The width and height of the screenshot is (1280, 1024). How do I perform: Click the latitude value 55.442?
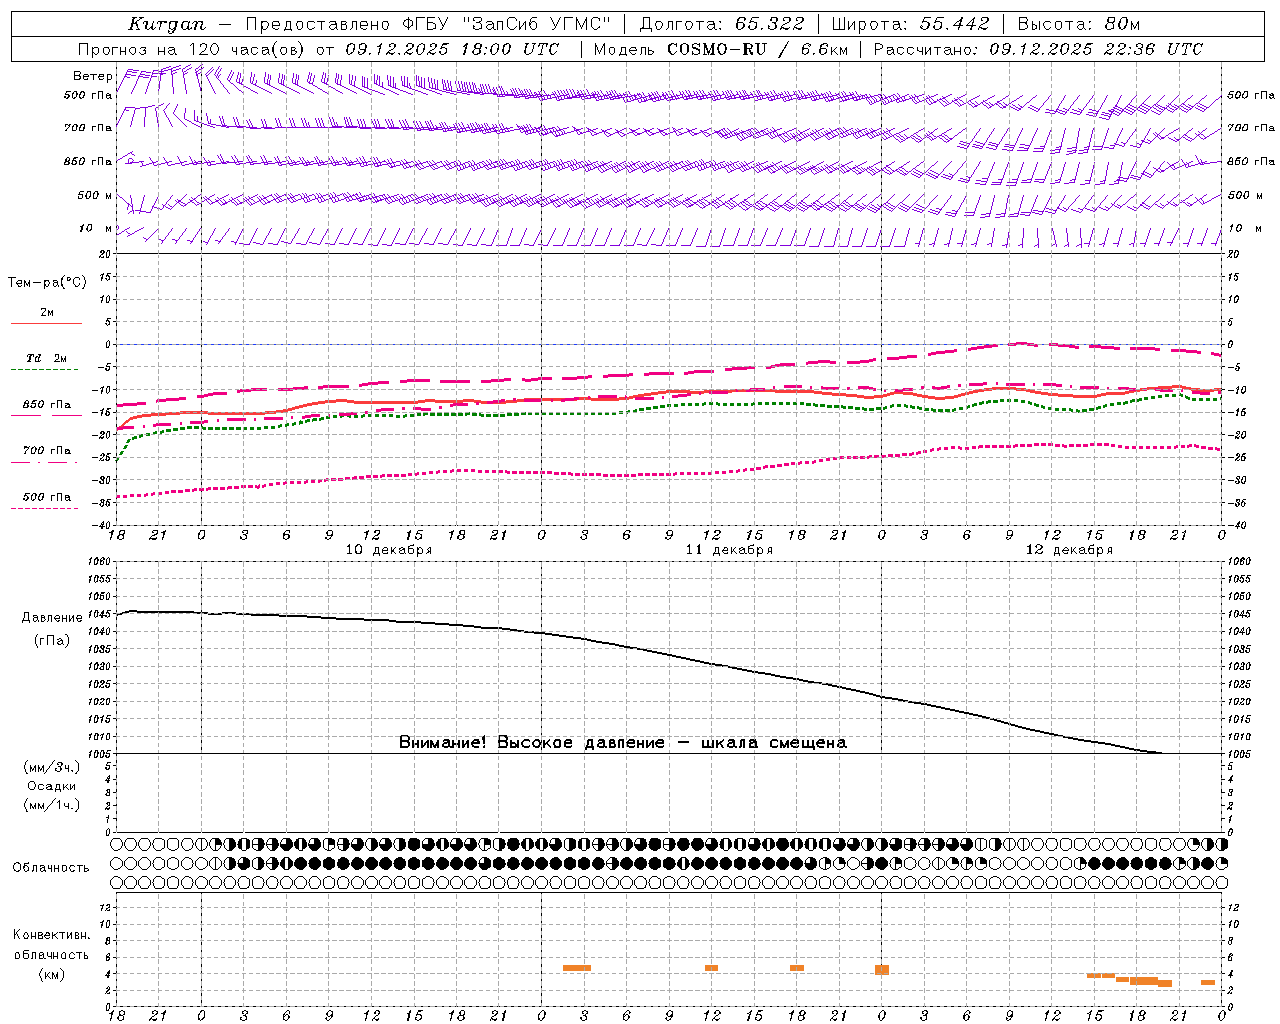(954, 24)
